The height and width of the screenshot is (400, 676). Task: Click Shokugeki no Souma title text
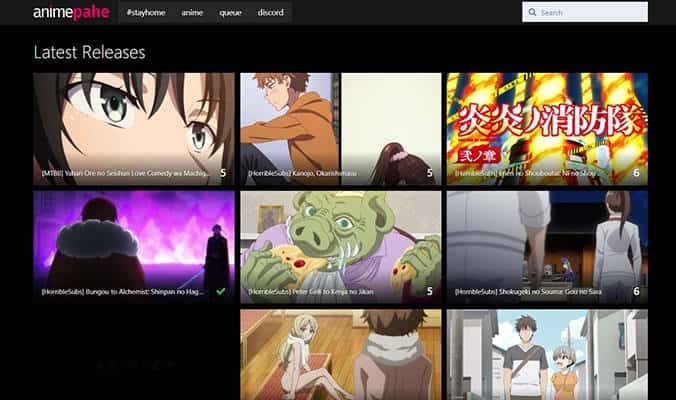tap(528, 292)
